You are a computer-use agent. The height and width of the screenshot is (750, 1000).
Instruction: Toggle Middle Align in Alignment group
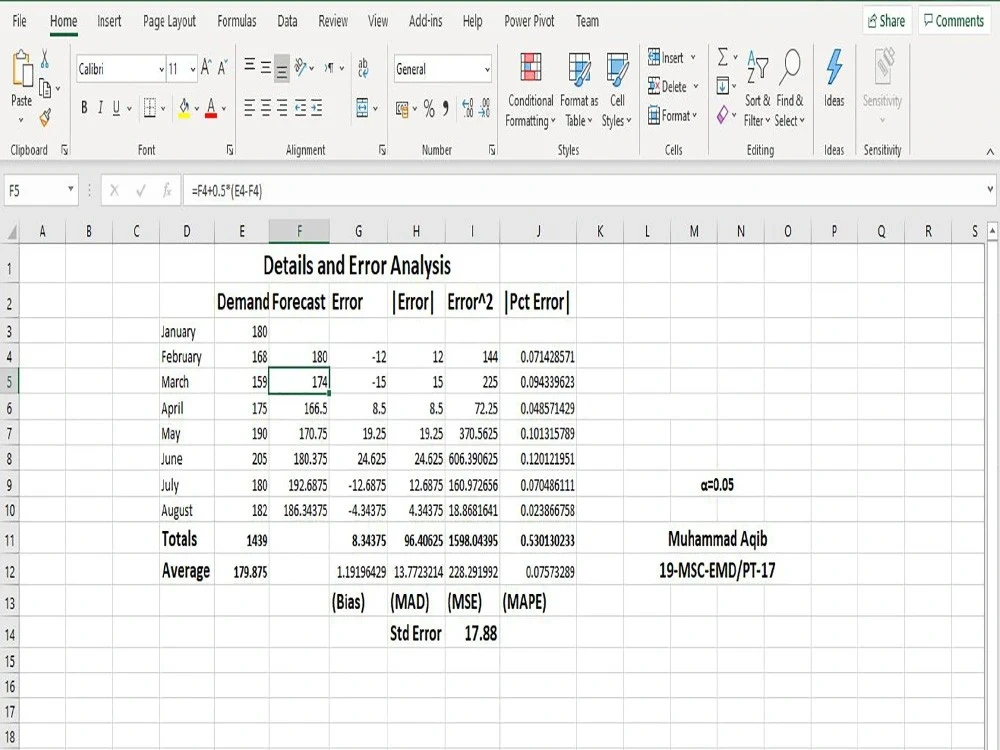[x=266, y=68]
